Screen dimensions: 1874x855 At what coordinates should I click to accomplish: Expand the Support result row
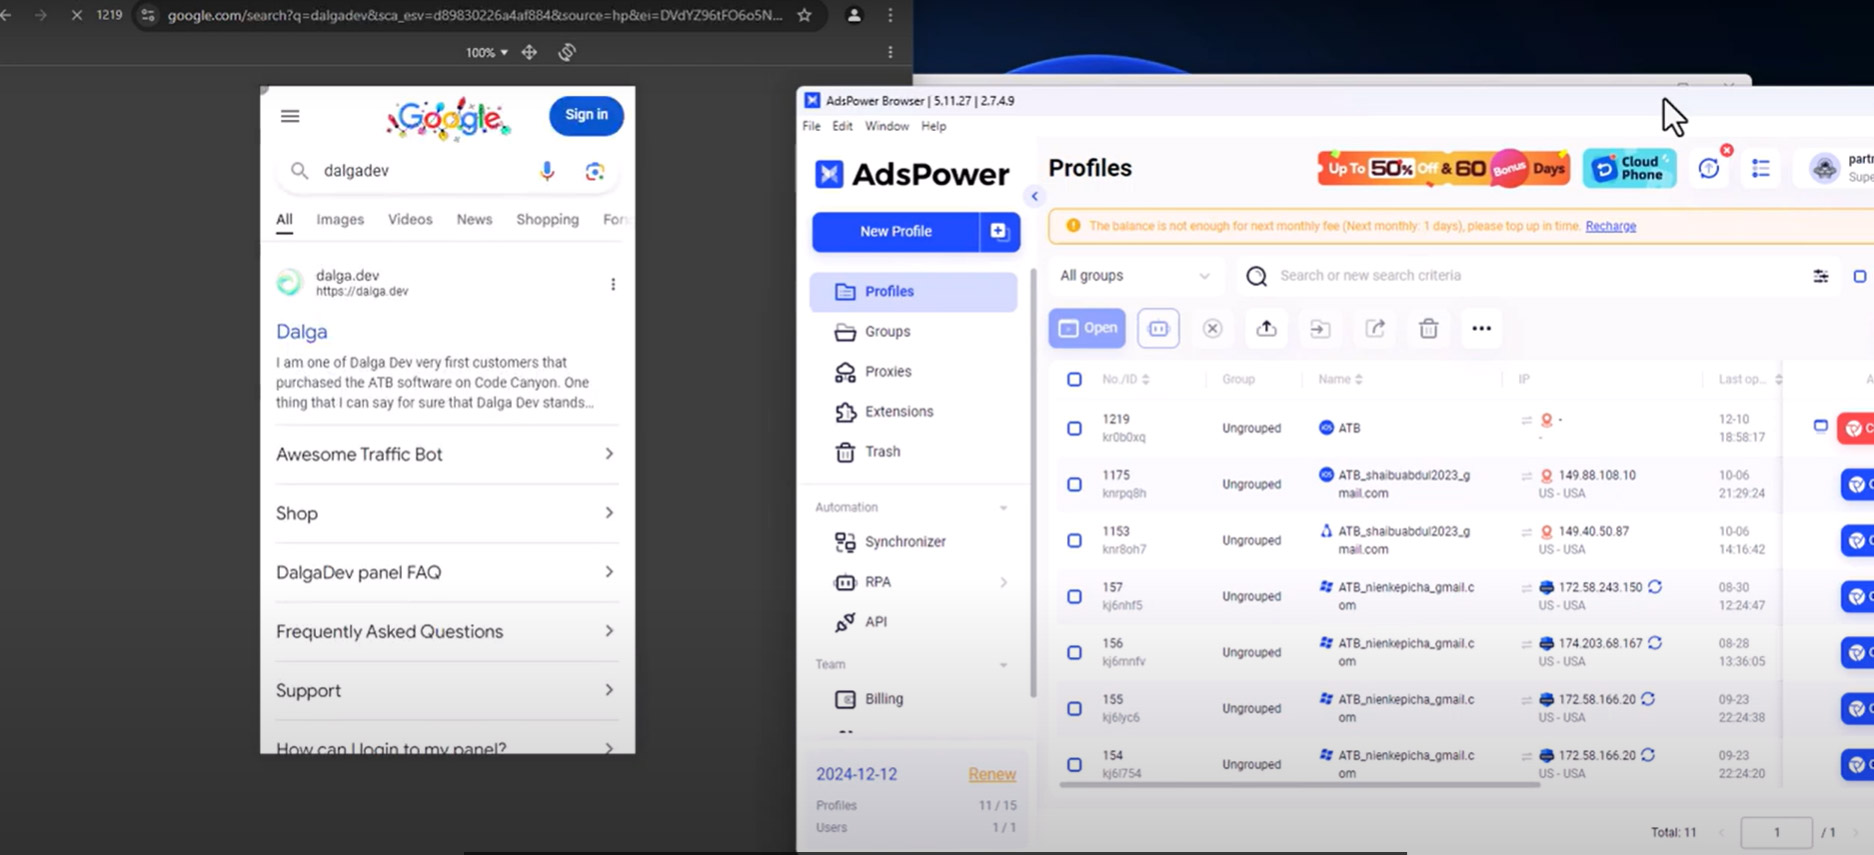tap(446, 690)
